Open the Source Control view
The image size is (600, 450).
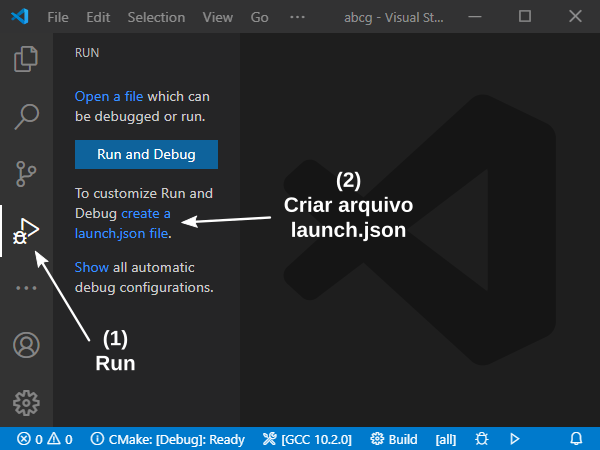(x=26, y=174)
